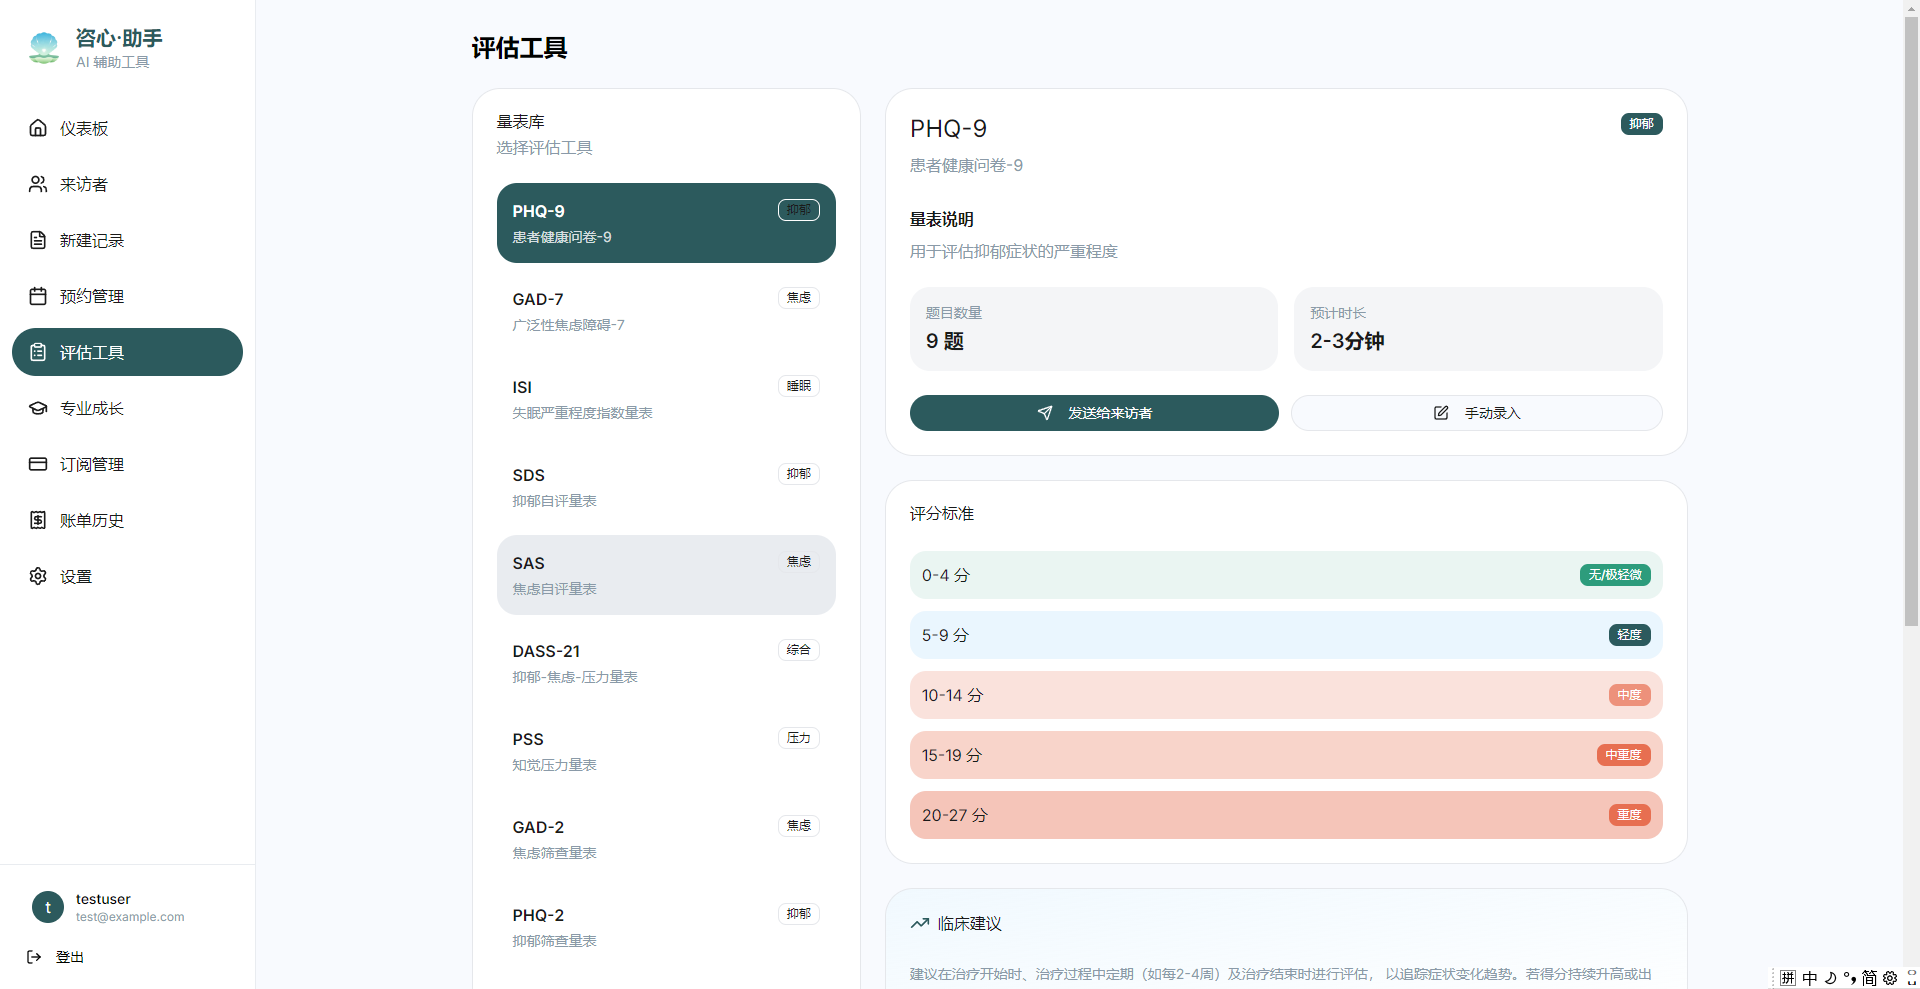Viewport: 1920px width, 989px height.
Task: Open the subscription card icon
Action: click(x=38, y=464)
